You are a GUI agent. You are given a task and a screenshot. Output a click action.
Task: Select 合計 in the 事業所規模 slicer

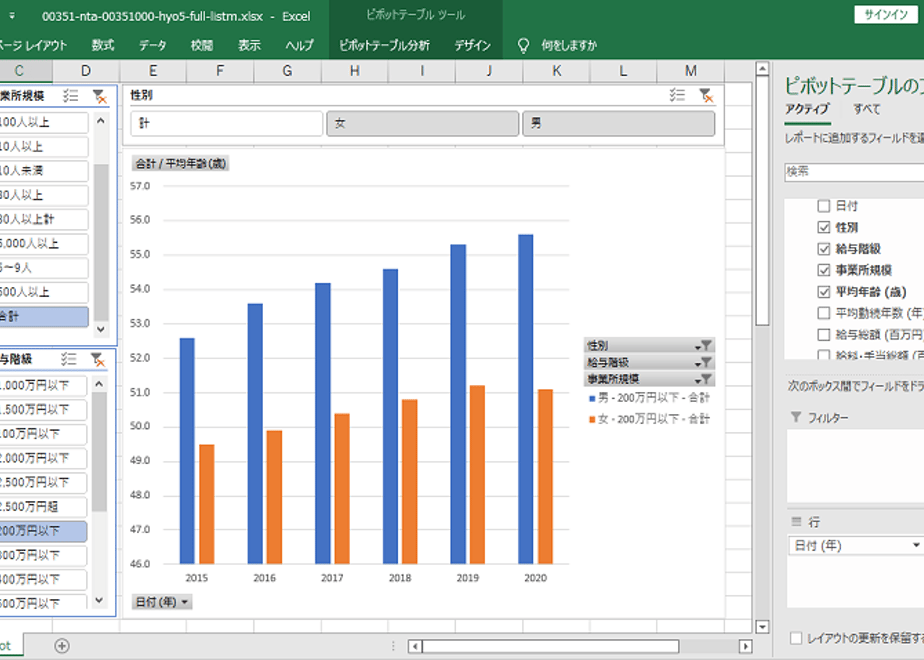42,316
